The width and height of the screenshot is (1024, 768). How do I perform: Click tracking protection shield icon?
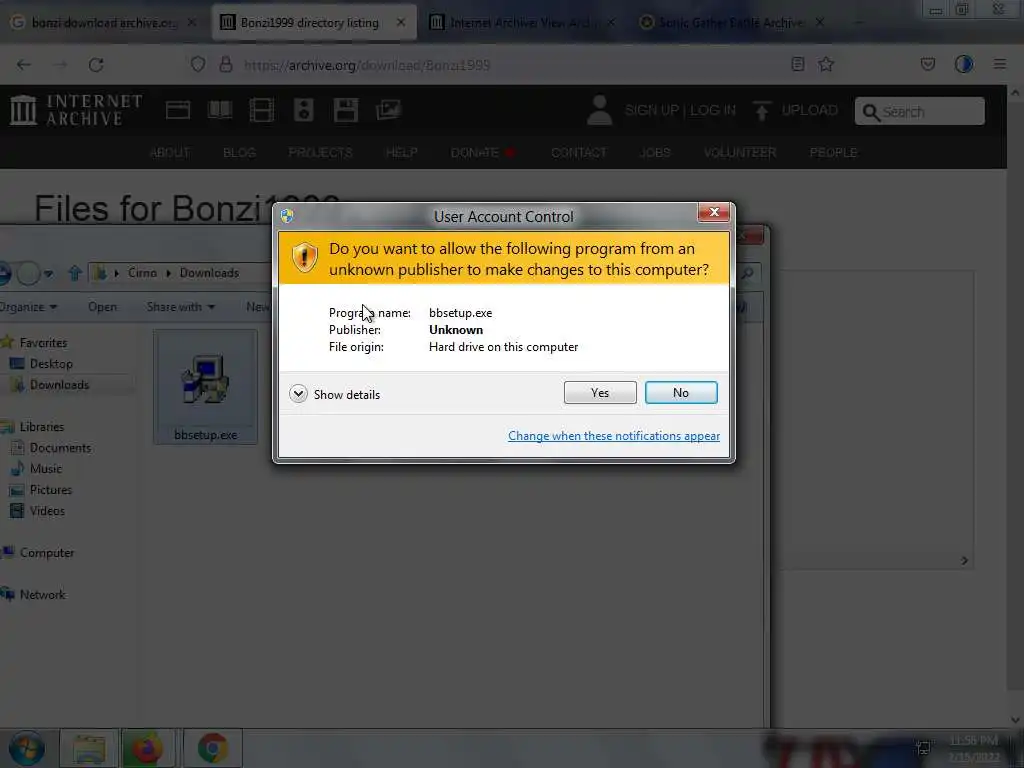tap(198, 64)
